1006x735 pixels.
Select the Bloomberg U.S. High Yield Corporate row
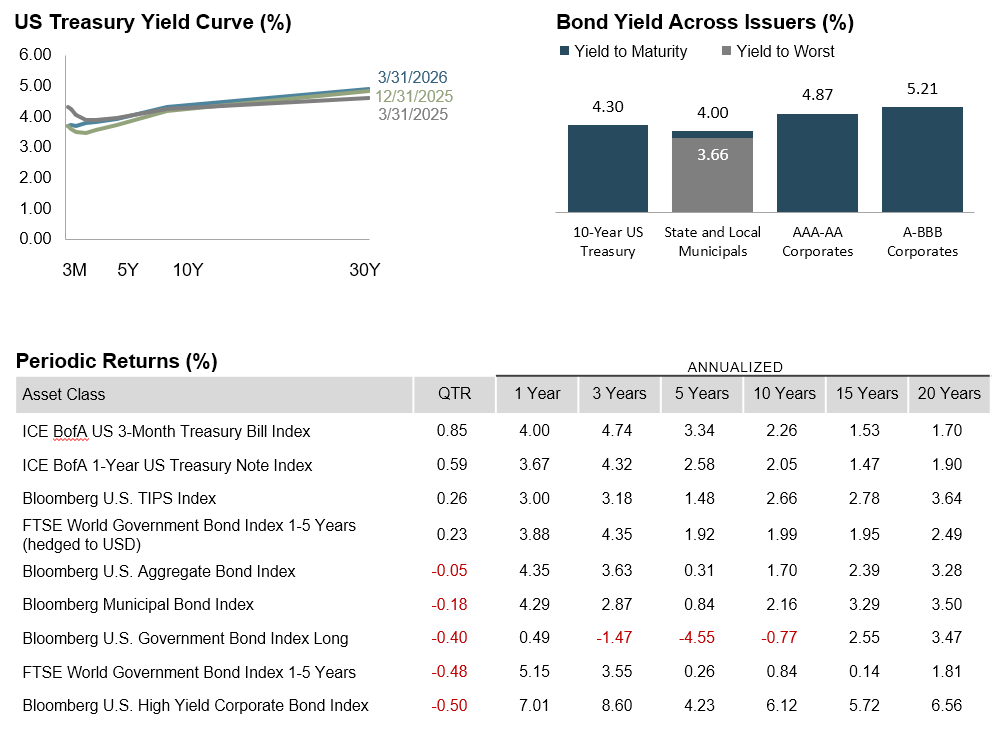click(195, 705)
